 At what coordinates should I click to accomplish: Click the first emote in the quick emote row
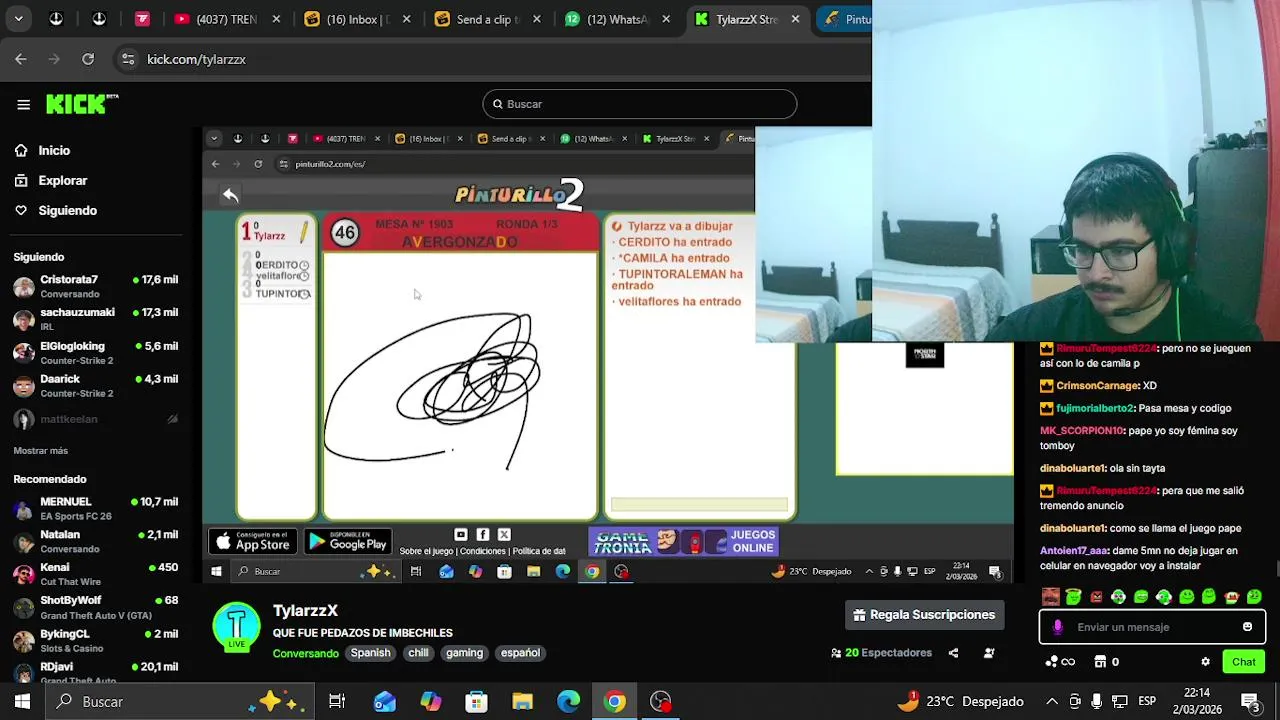coord(1050,597)
